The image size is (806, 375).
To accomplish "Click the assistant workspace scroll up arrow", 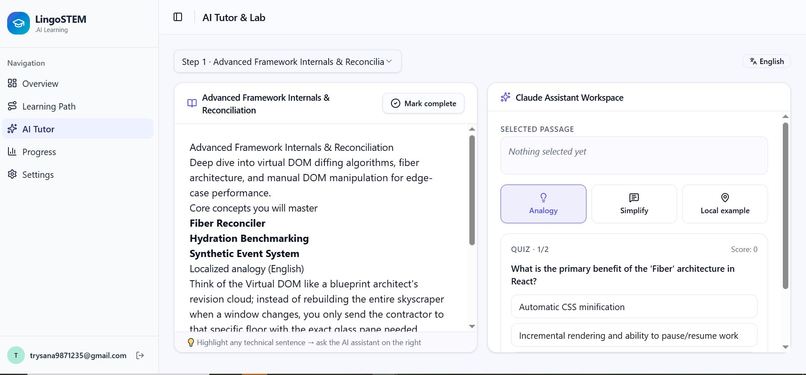I will click(785, 117).
